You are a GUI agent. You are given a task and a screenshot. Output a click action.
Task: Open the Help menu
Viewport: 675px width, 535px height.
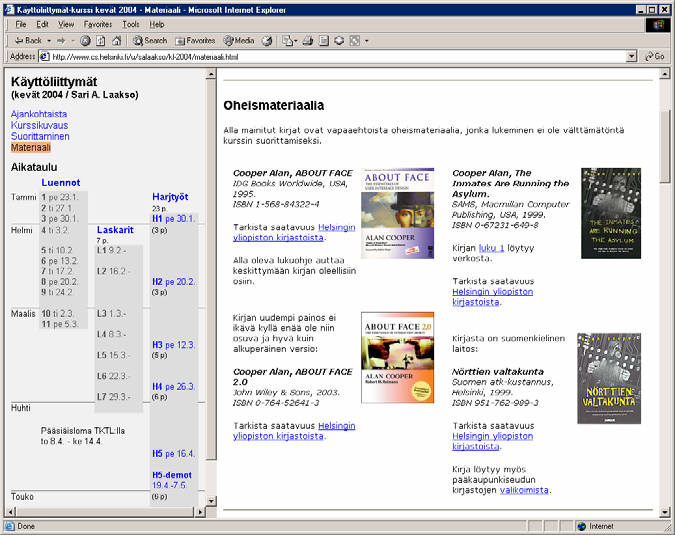click(x=157, y=25)
